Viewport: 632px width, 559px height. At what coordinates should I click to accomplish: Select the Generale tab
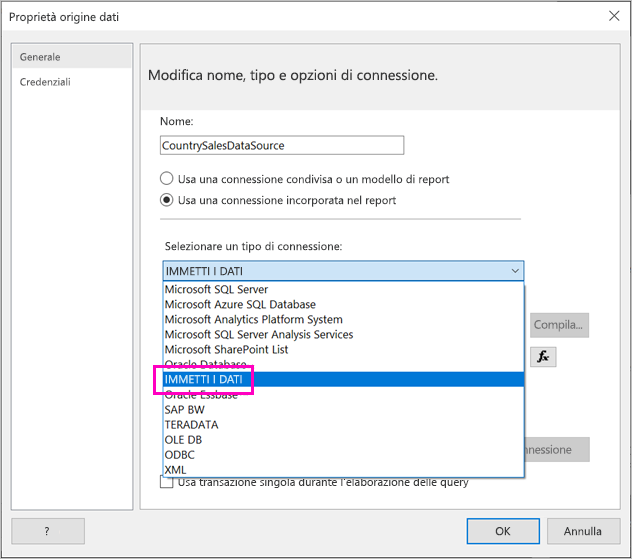coord(72,57)
